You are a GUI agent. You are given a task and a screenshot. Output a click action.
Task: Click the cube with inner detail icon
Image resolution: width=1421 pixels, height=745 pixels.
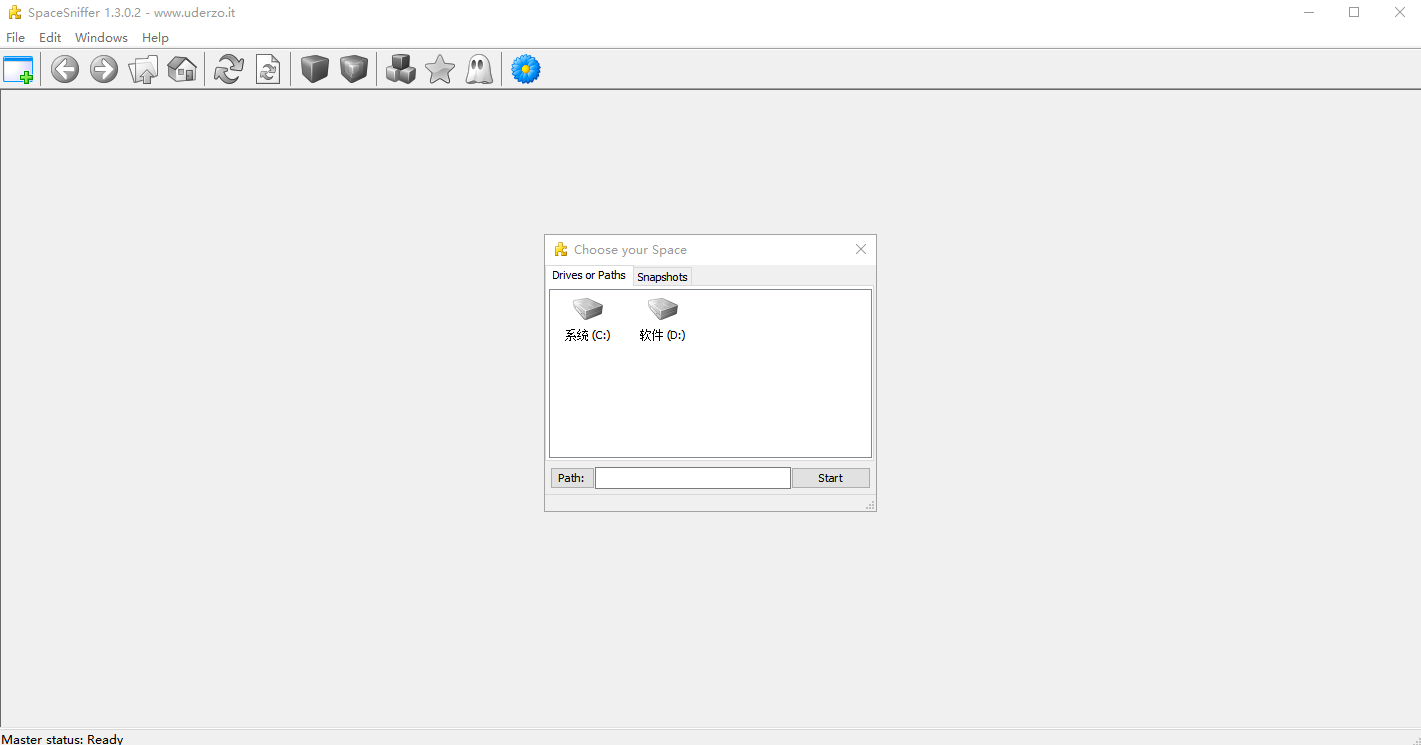(354, 70)
